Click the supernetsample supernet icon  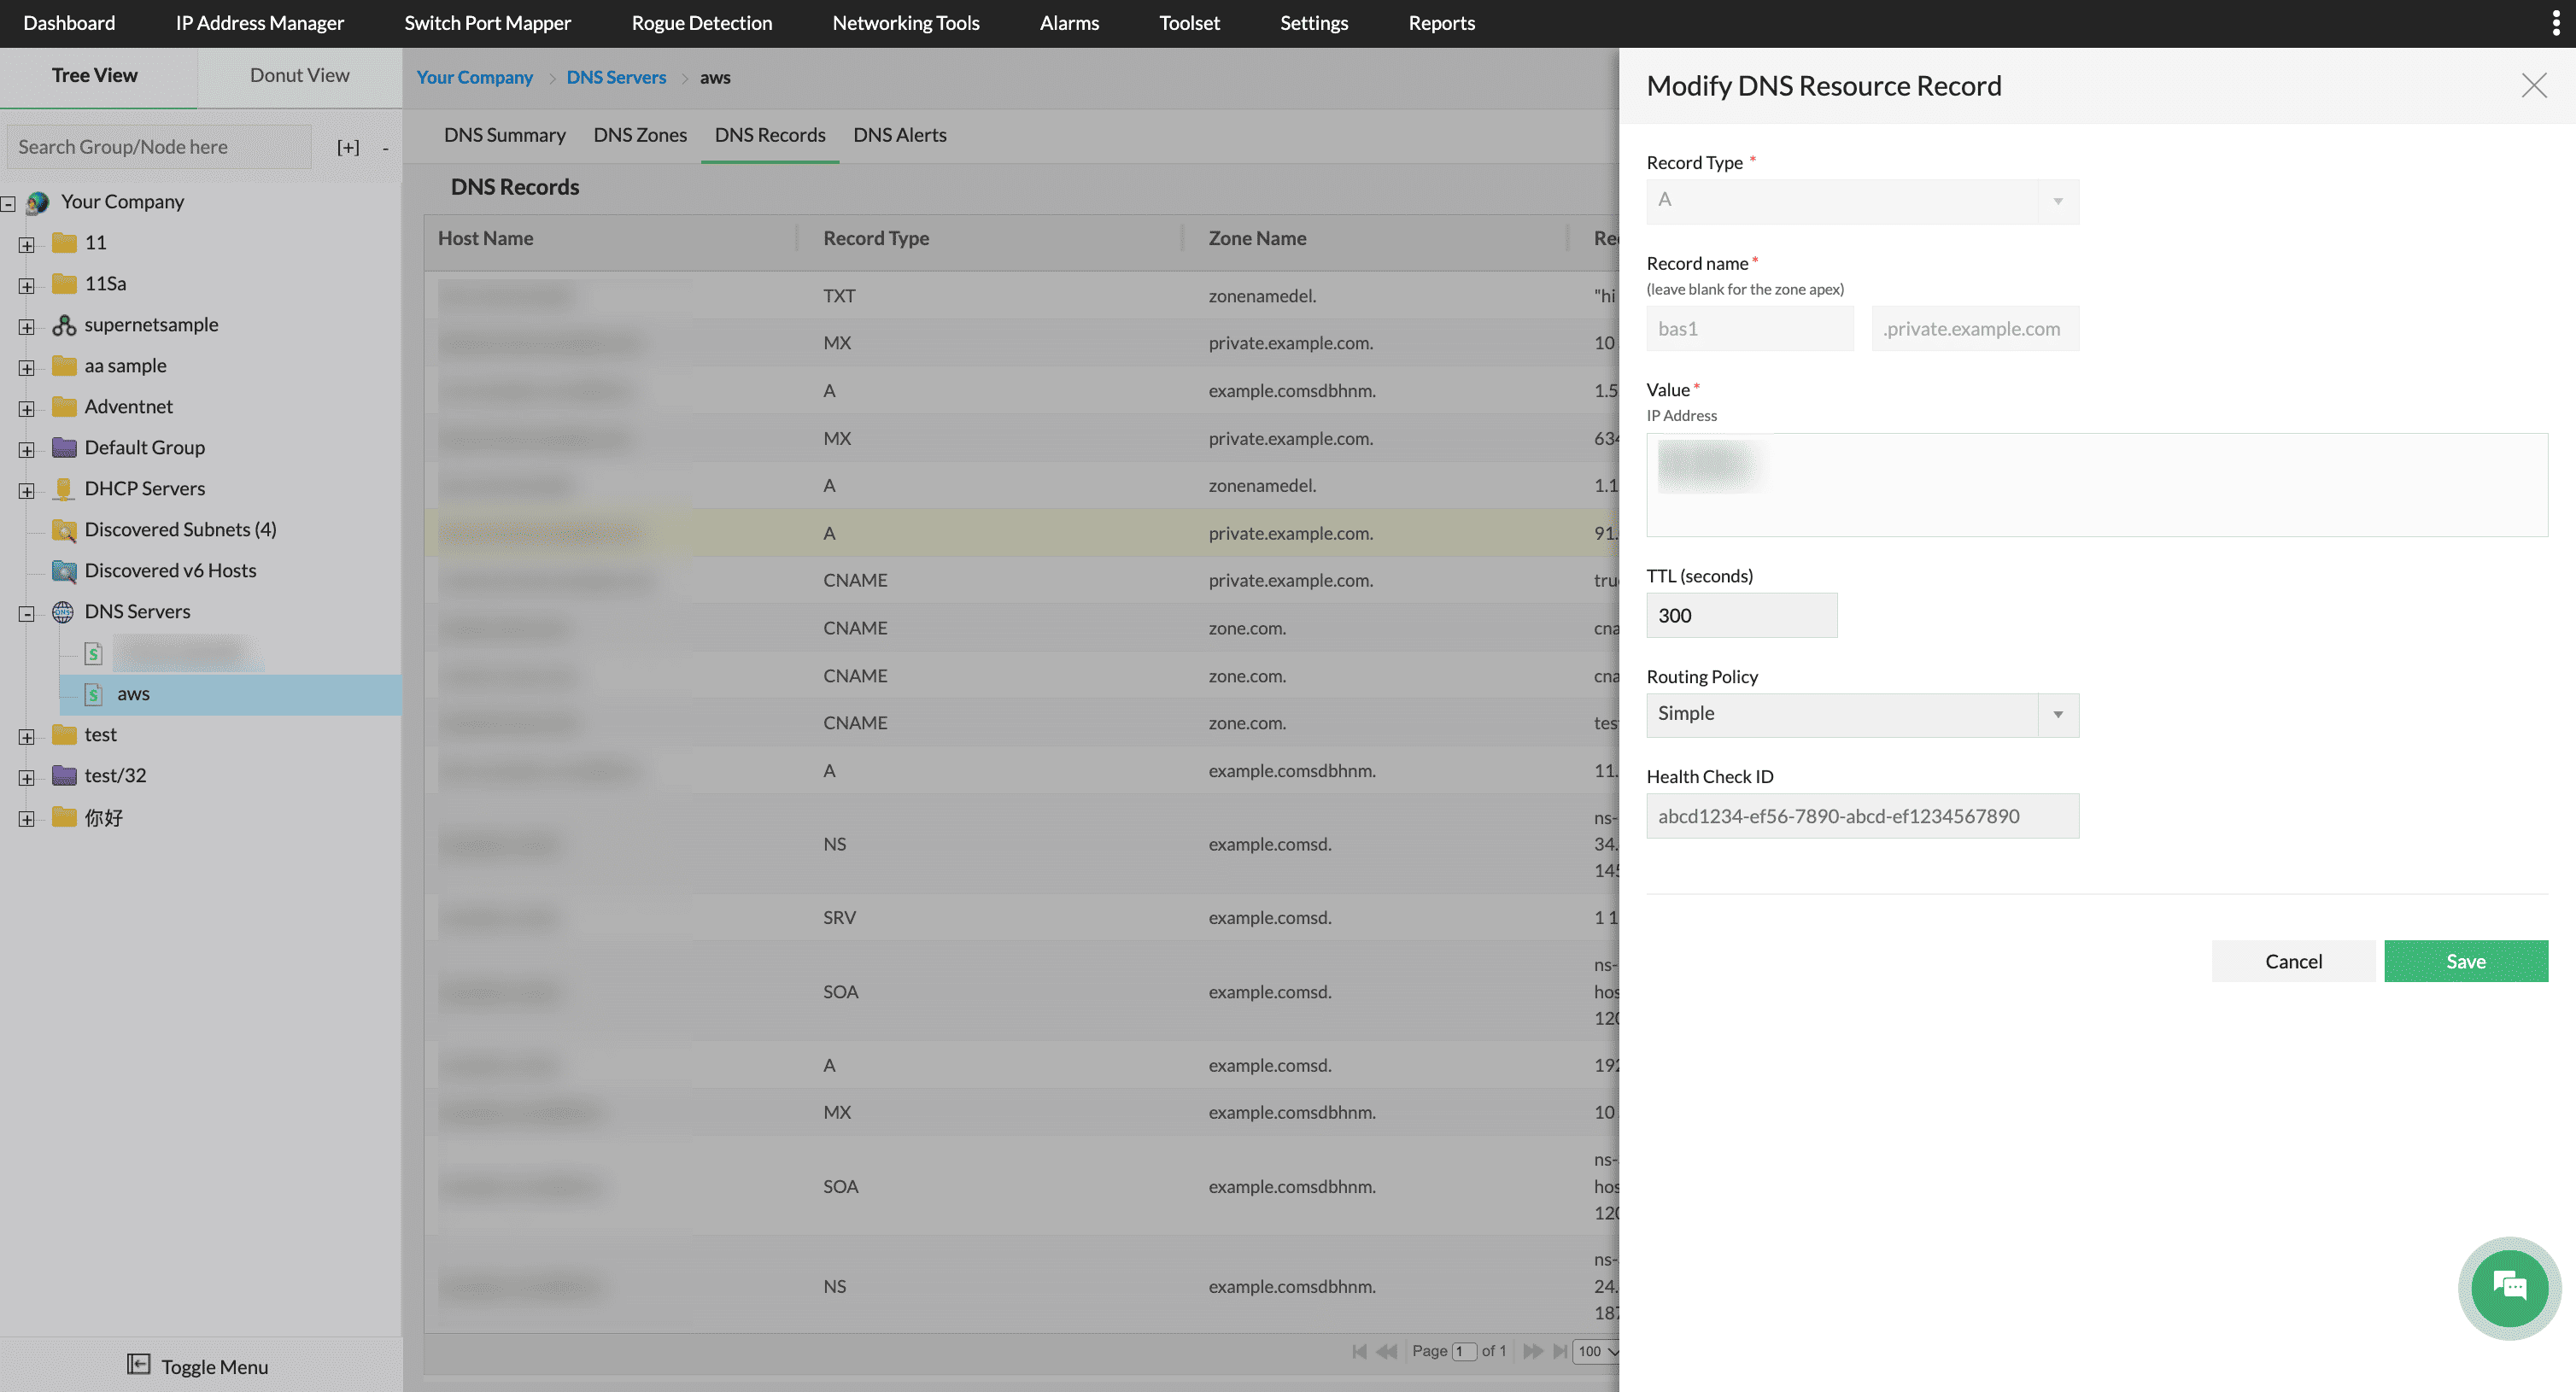[x=64, y=325]
